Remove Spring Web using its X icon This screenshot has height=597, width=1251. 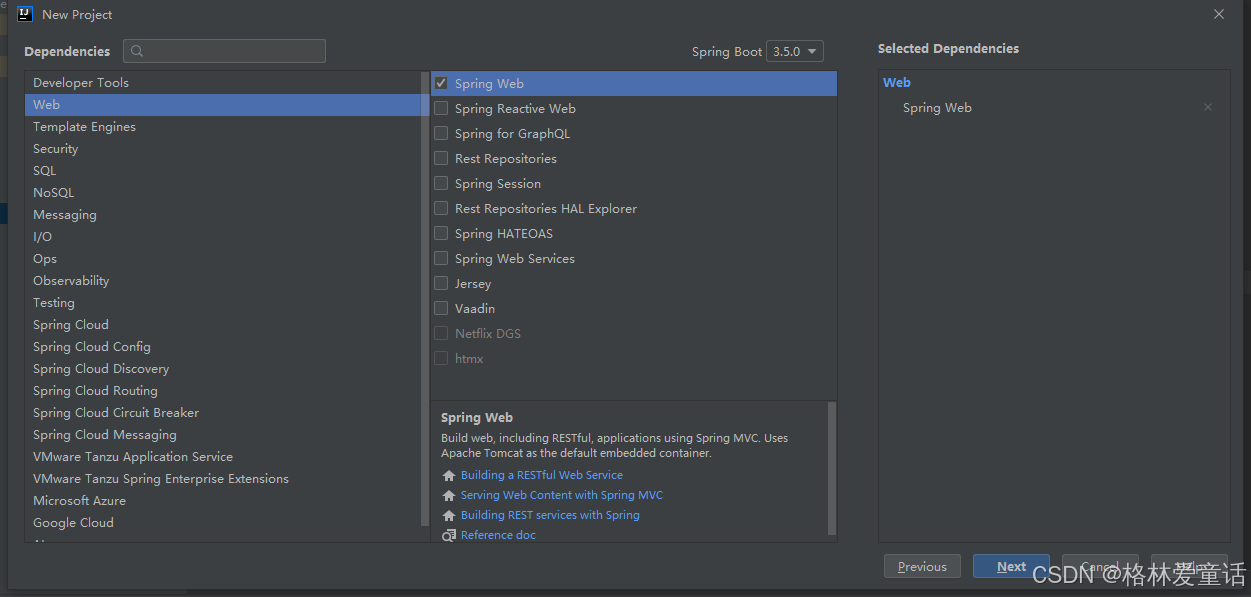click(x=1207, y=107)
